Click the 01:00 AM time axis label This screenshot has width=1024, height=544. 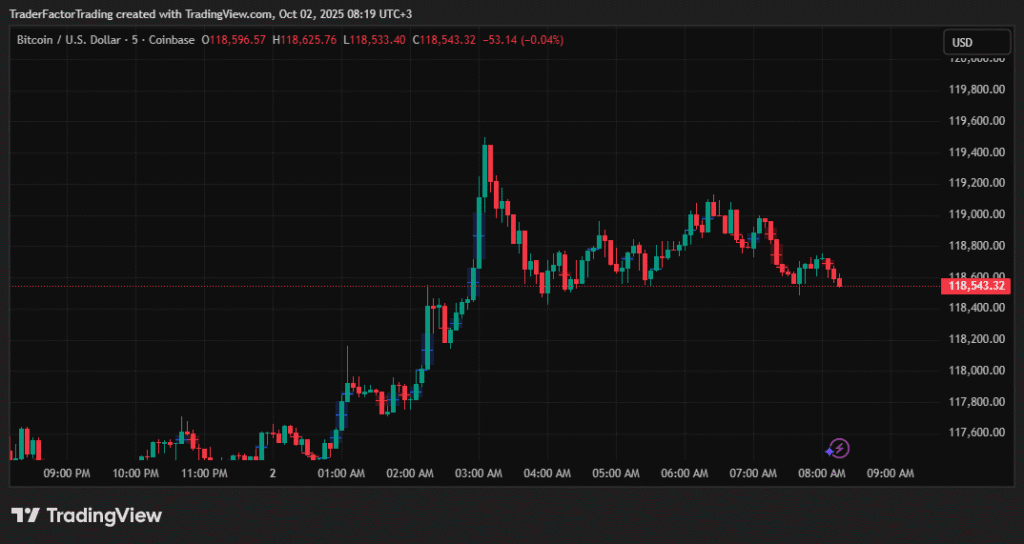pyautogui.click(x=341, y=473)
